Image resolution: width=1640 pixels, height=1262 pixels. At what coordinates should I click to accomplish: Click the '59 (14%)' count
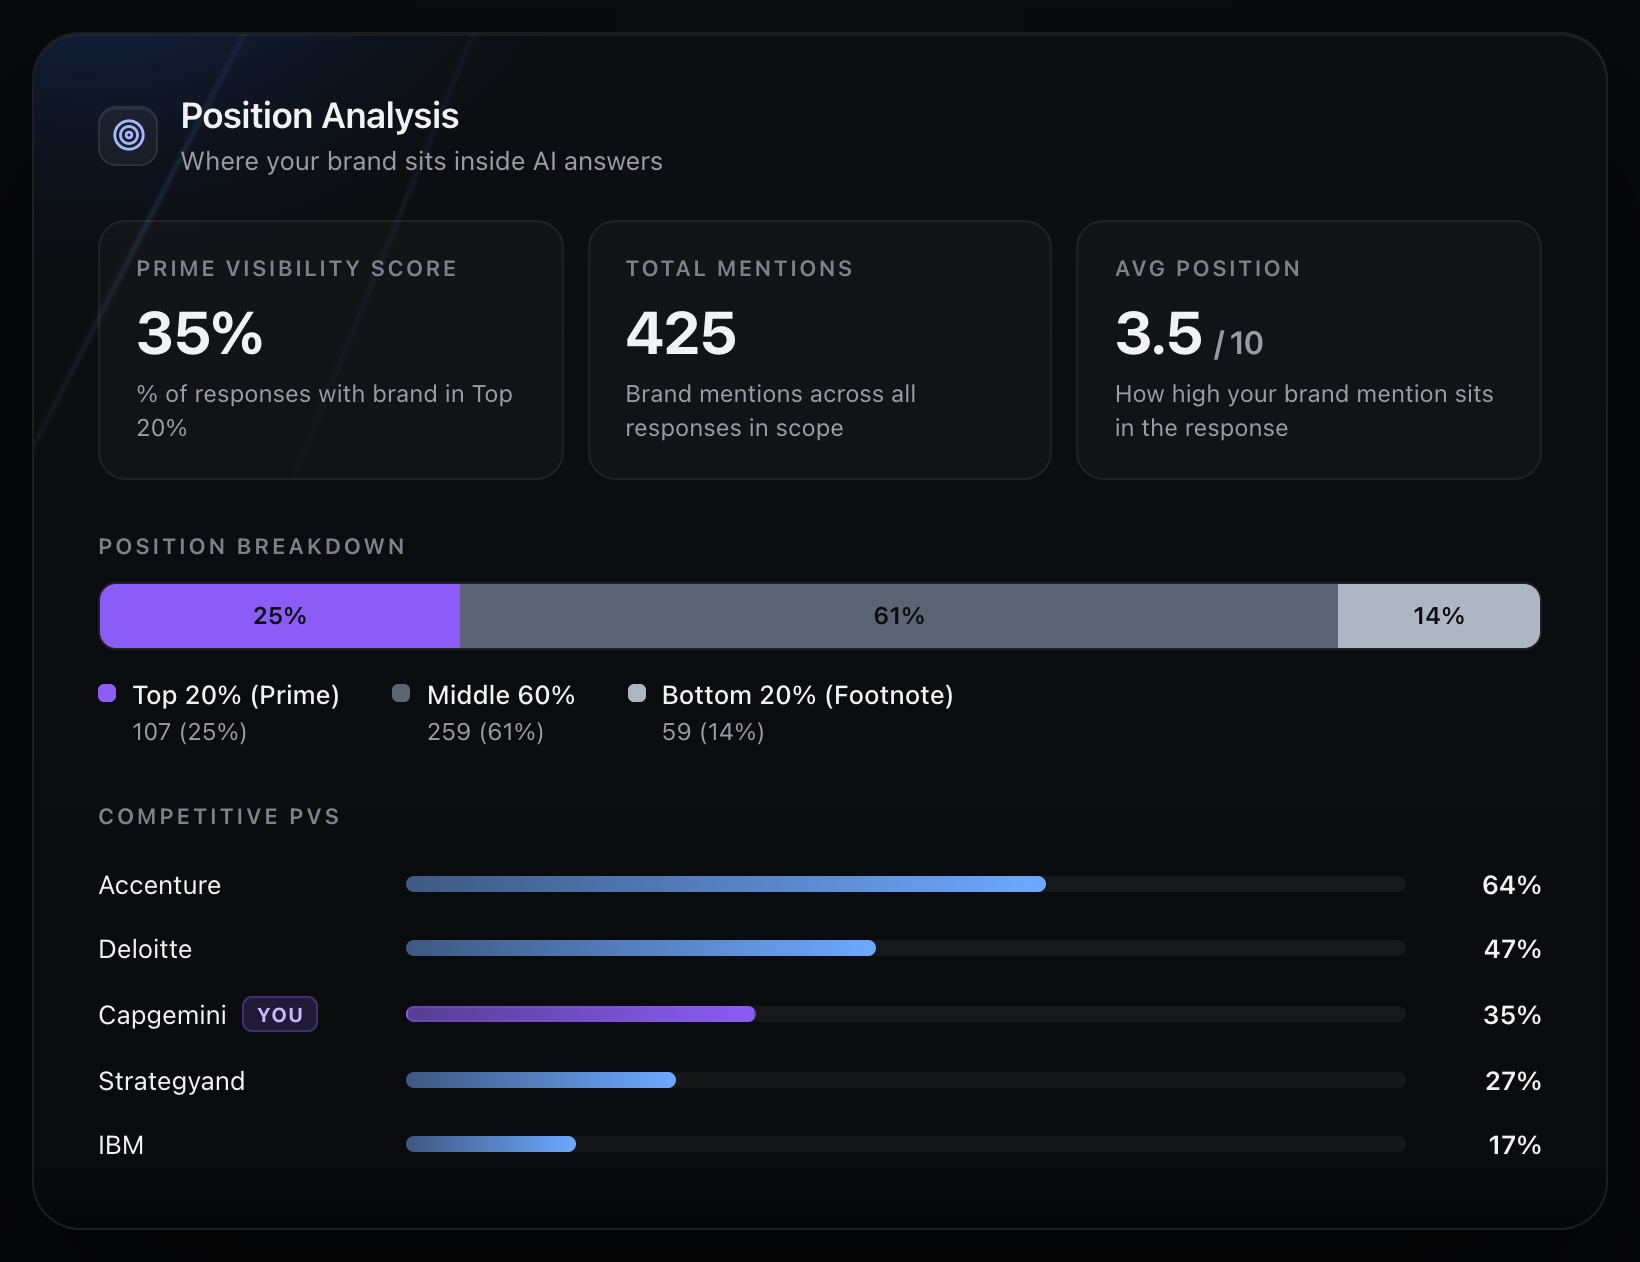[x=713, y=732]
